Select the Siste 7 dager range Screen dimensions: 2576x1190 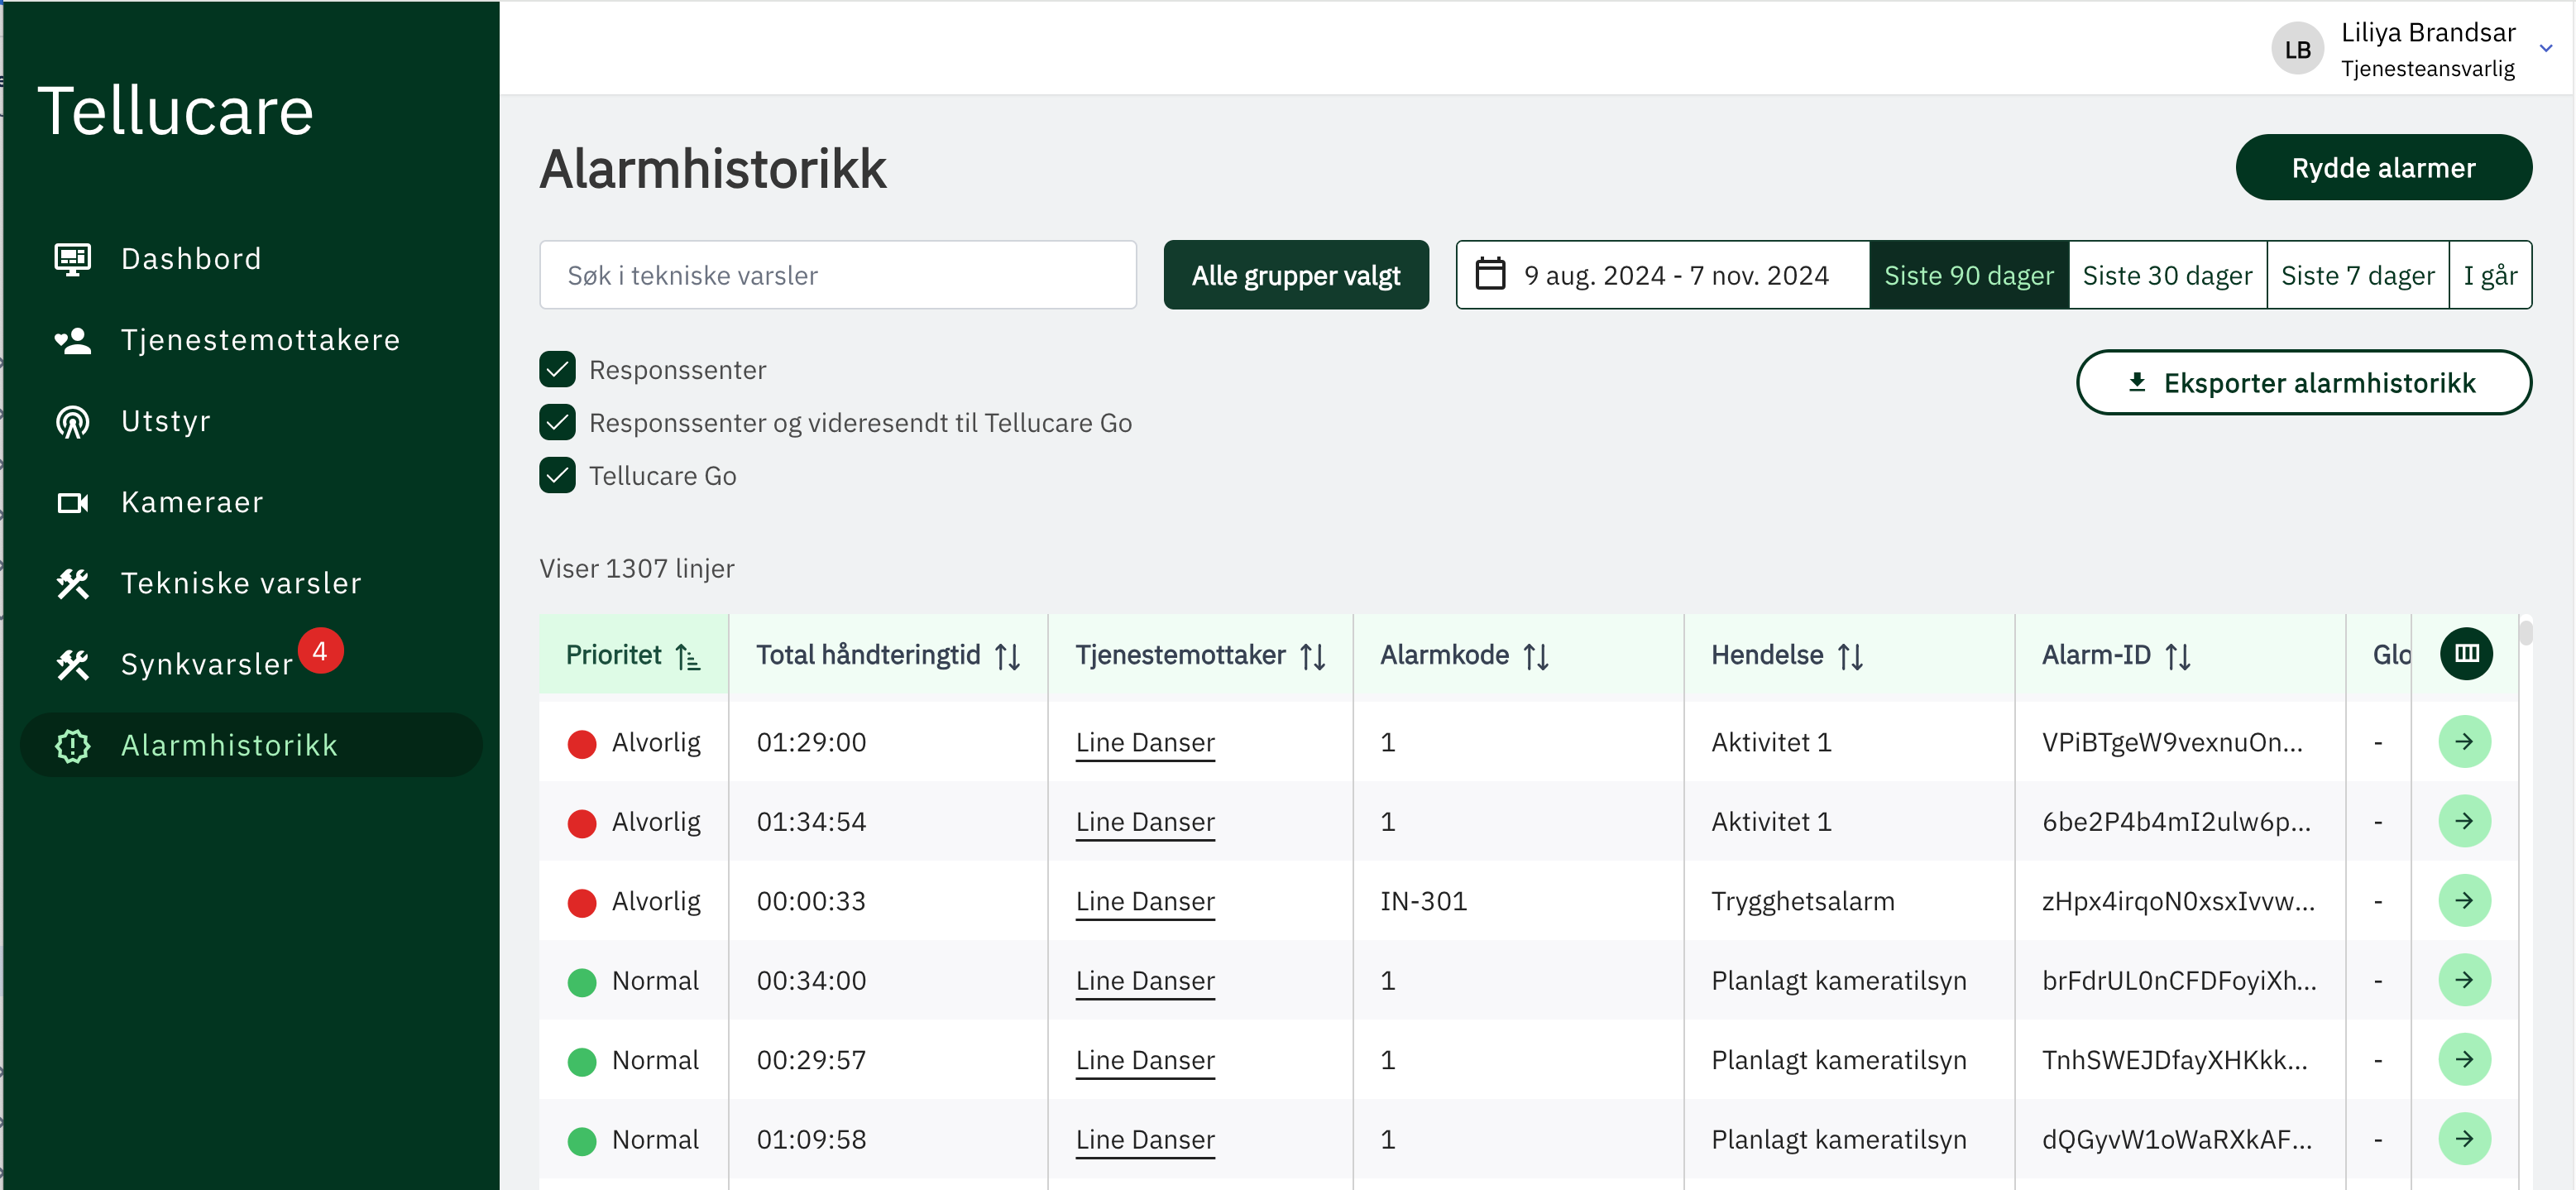point(2357,275)
